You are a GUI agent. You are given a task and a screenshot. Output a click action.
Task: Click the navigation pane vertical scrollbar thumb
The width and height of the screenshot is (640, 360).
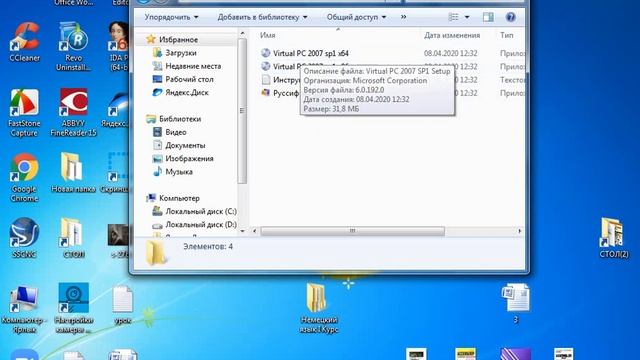click(x=242, y=110)
